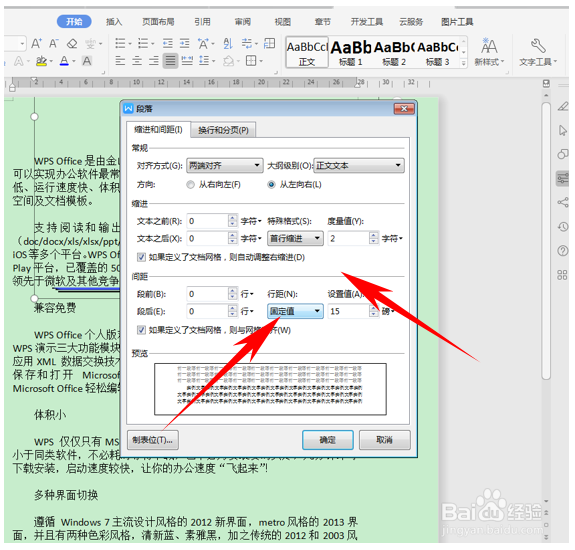The width and height of the screenshot is (575, 550).
Task: Click the selection arrow icon in sidebar
Action: pos(563,130)
